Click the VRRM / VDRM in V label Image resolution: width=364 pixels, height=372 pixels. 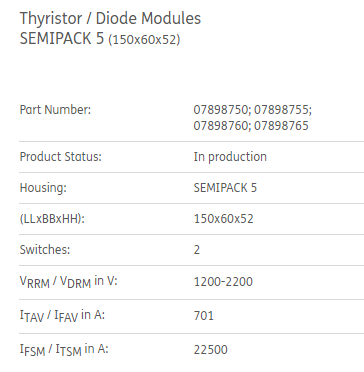coord(69,282)
